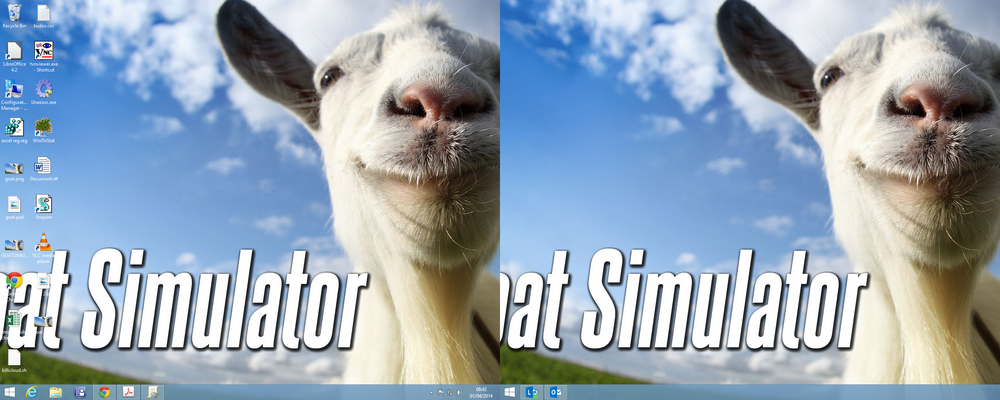Open the Start button on left taskbar
1000x400 pixels.
coord(10,392)
